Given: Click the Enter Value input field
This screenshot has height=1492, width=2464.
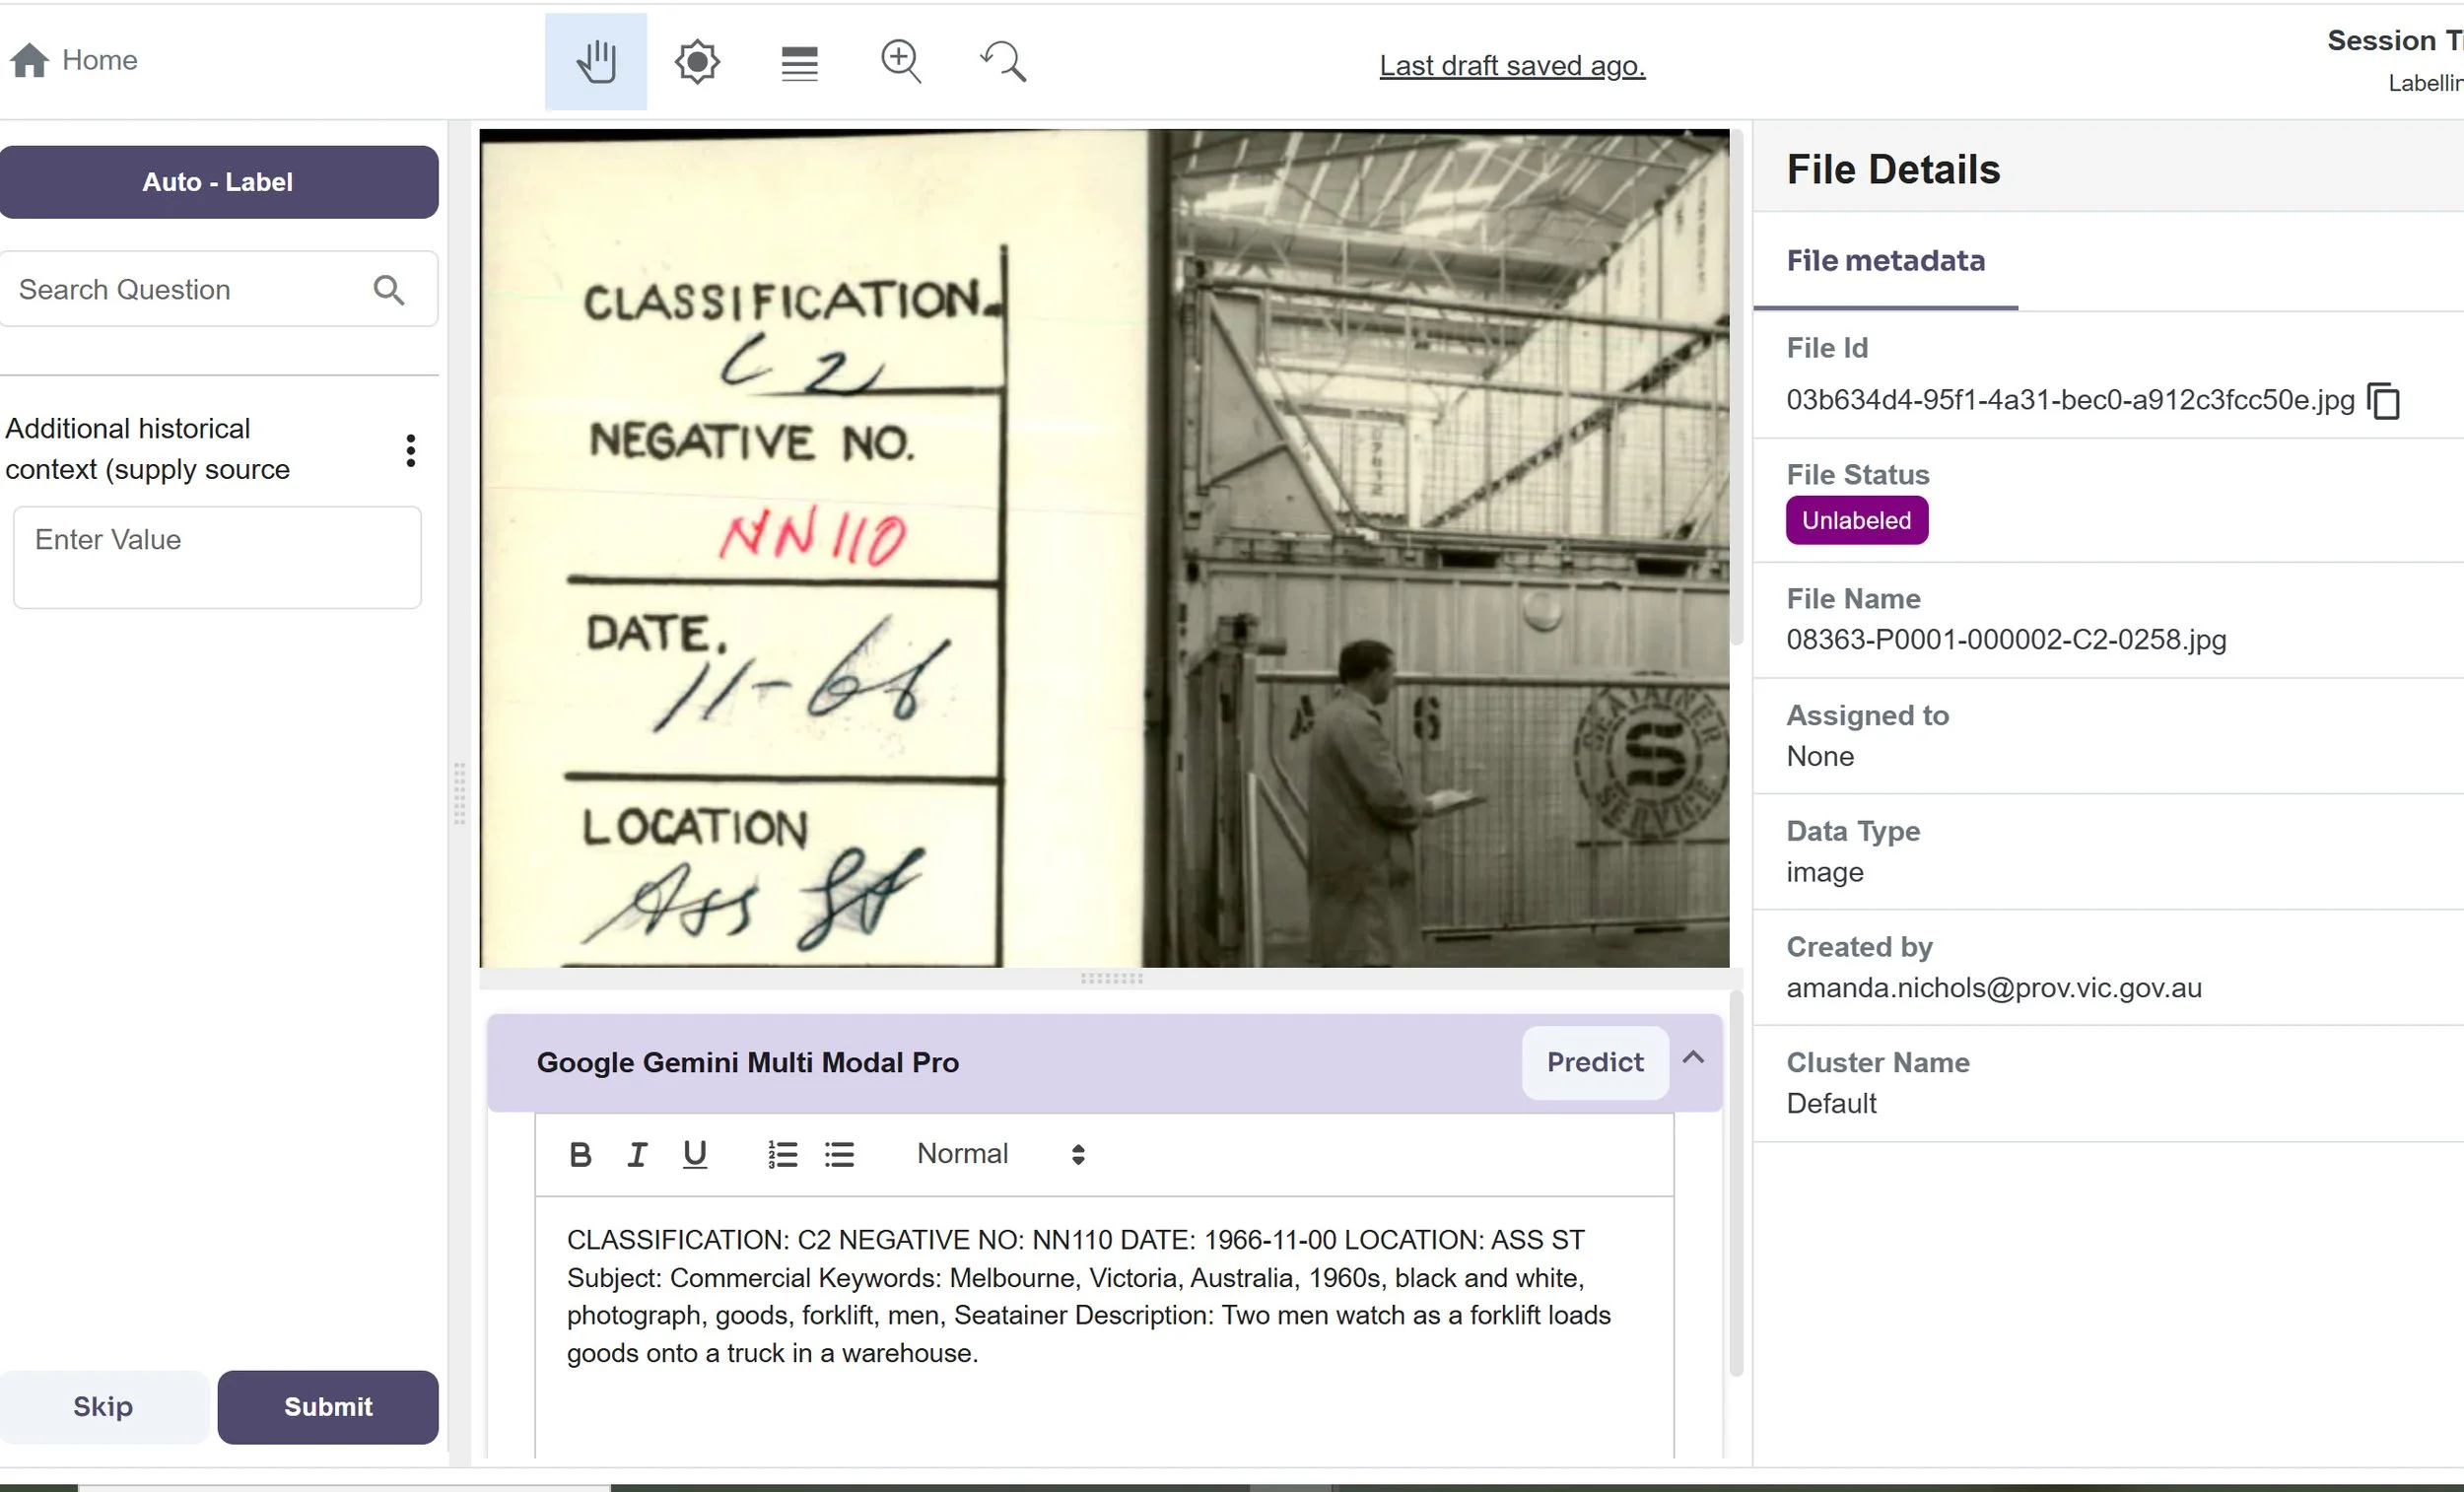Looking at the screenshot, I should click(216, 557).
